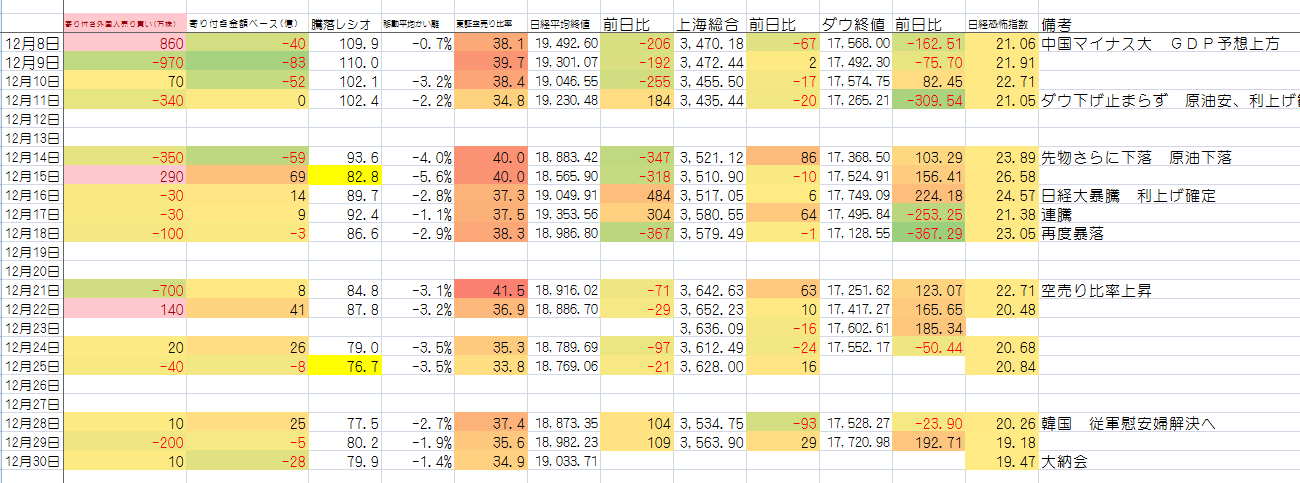
Task: Select the ダウ終値 header cell
Action: (855, 23)
